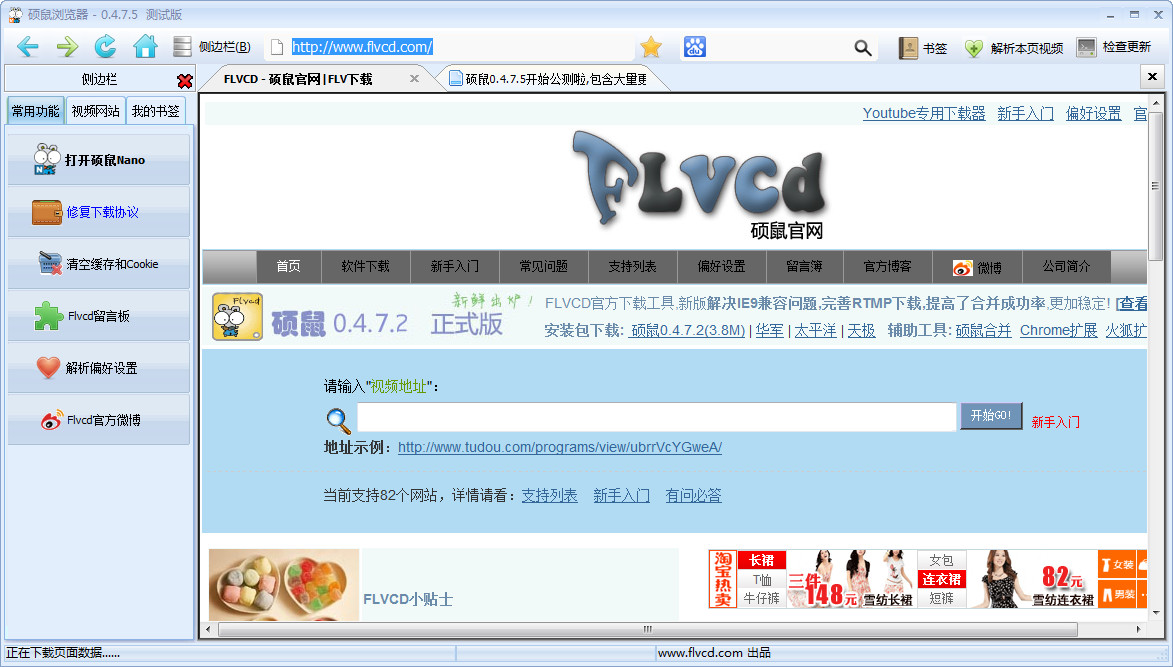Open 书签 bookmarks in the toolbar
The height and width of the screenshot is (667, 1173).
(x=923, y=48)
